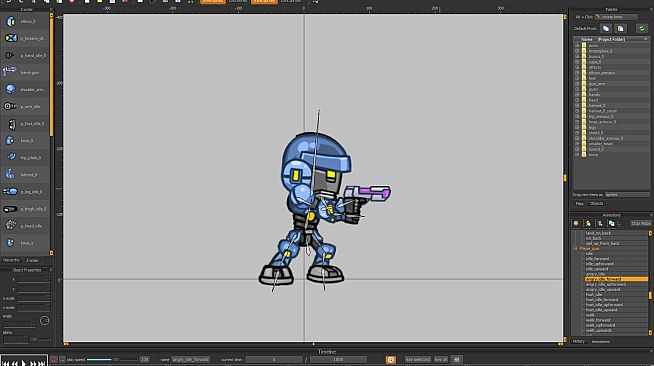Screen dimensions: 654x366
Task: Select the idle_upward animation
Action: (596, 269)
